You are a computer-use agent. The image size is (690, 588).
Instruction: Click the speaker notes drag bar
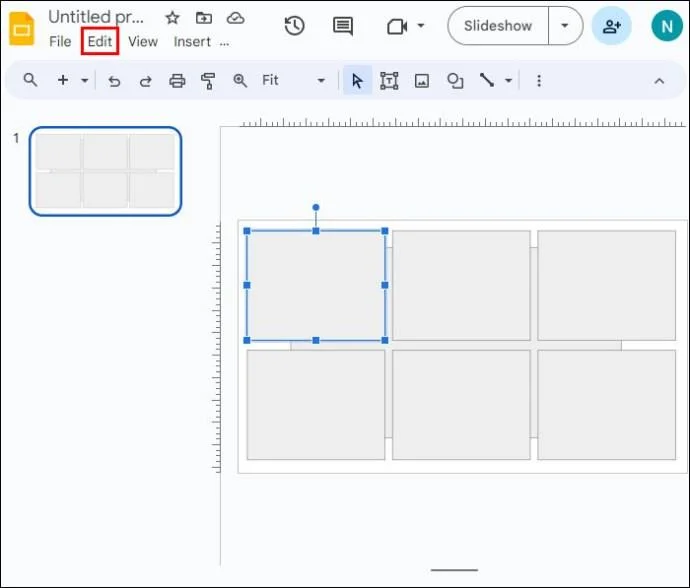coord(454,570)
